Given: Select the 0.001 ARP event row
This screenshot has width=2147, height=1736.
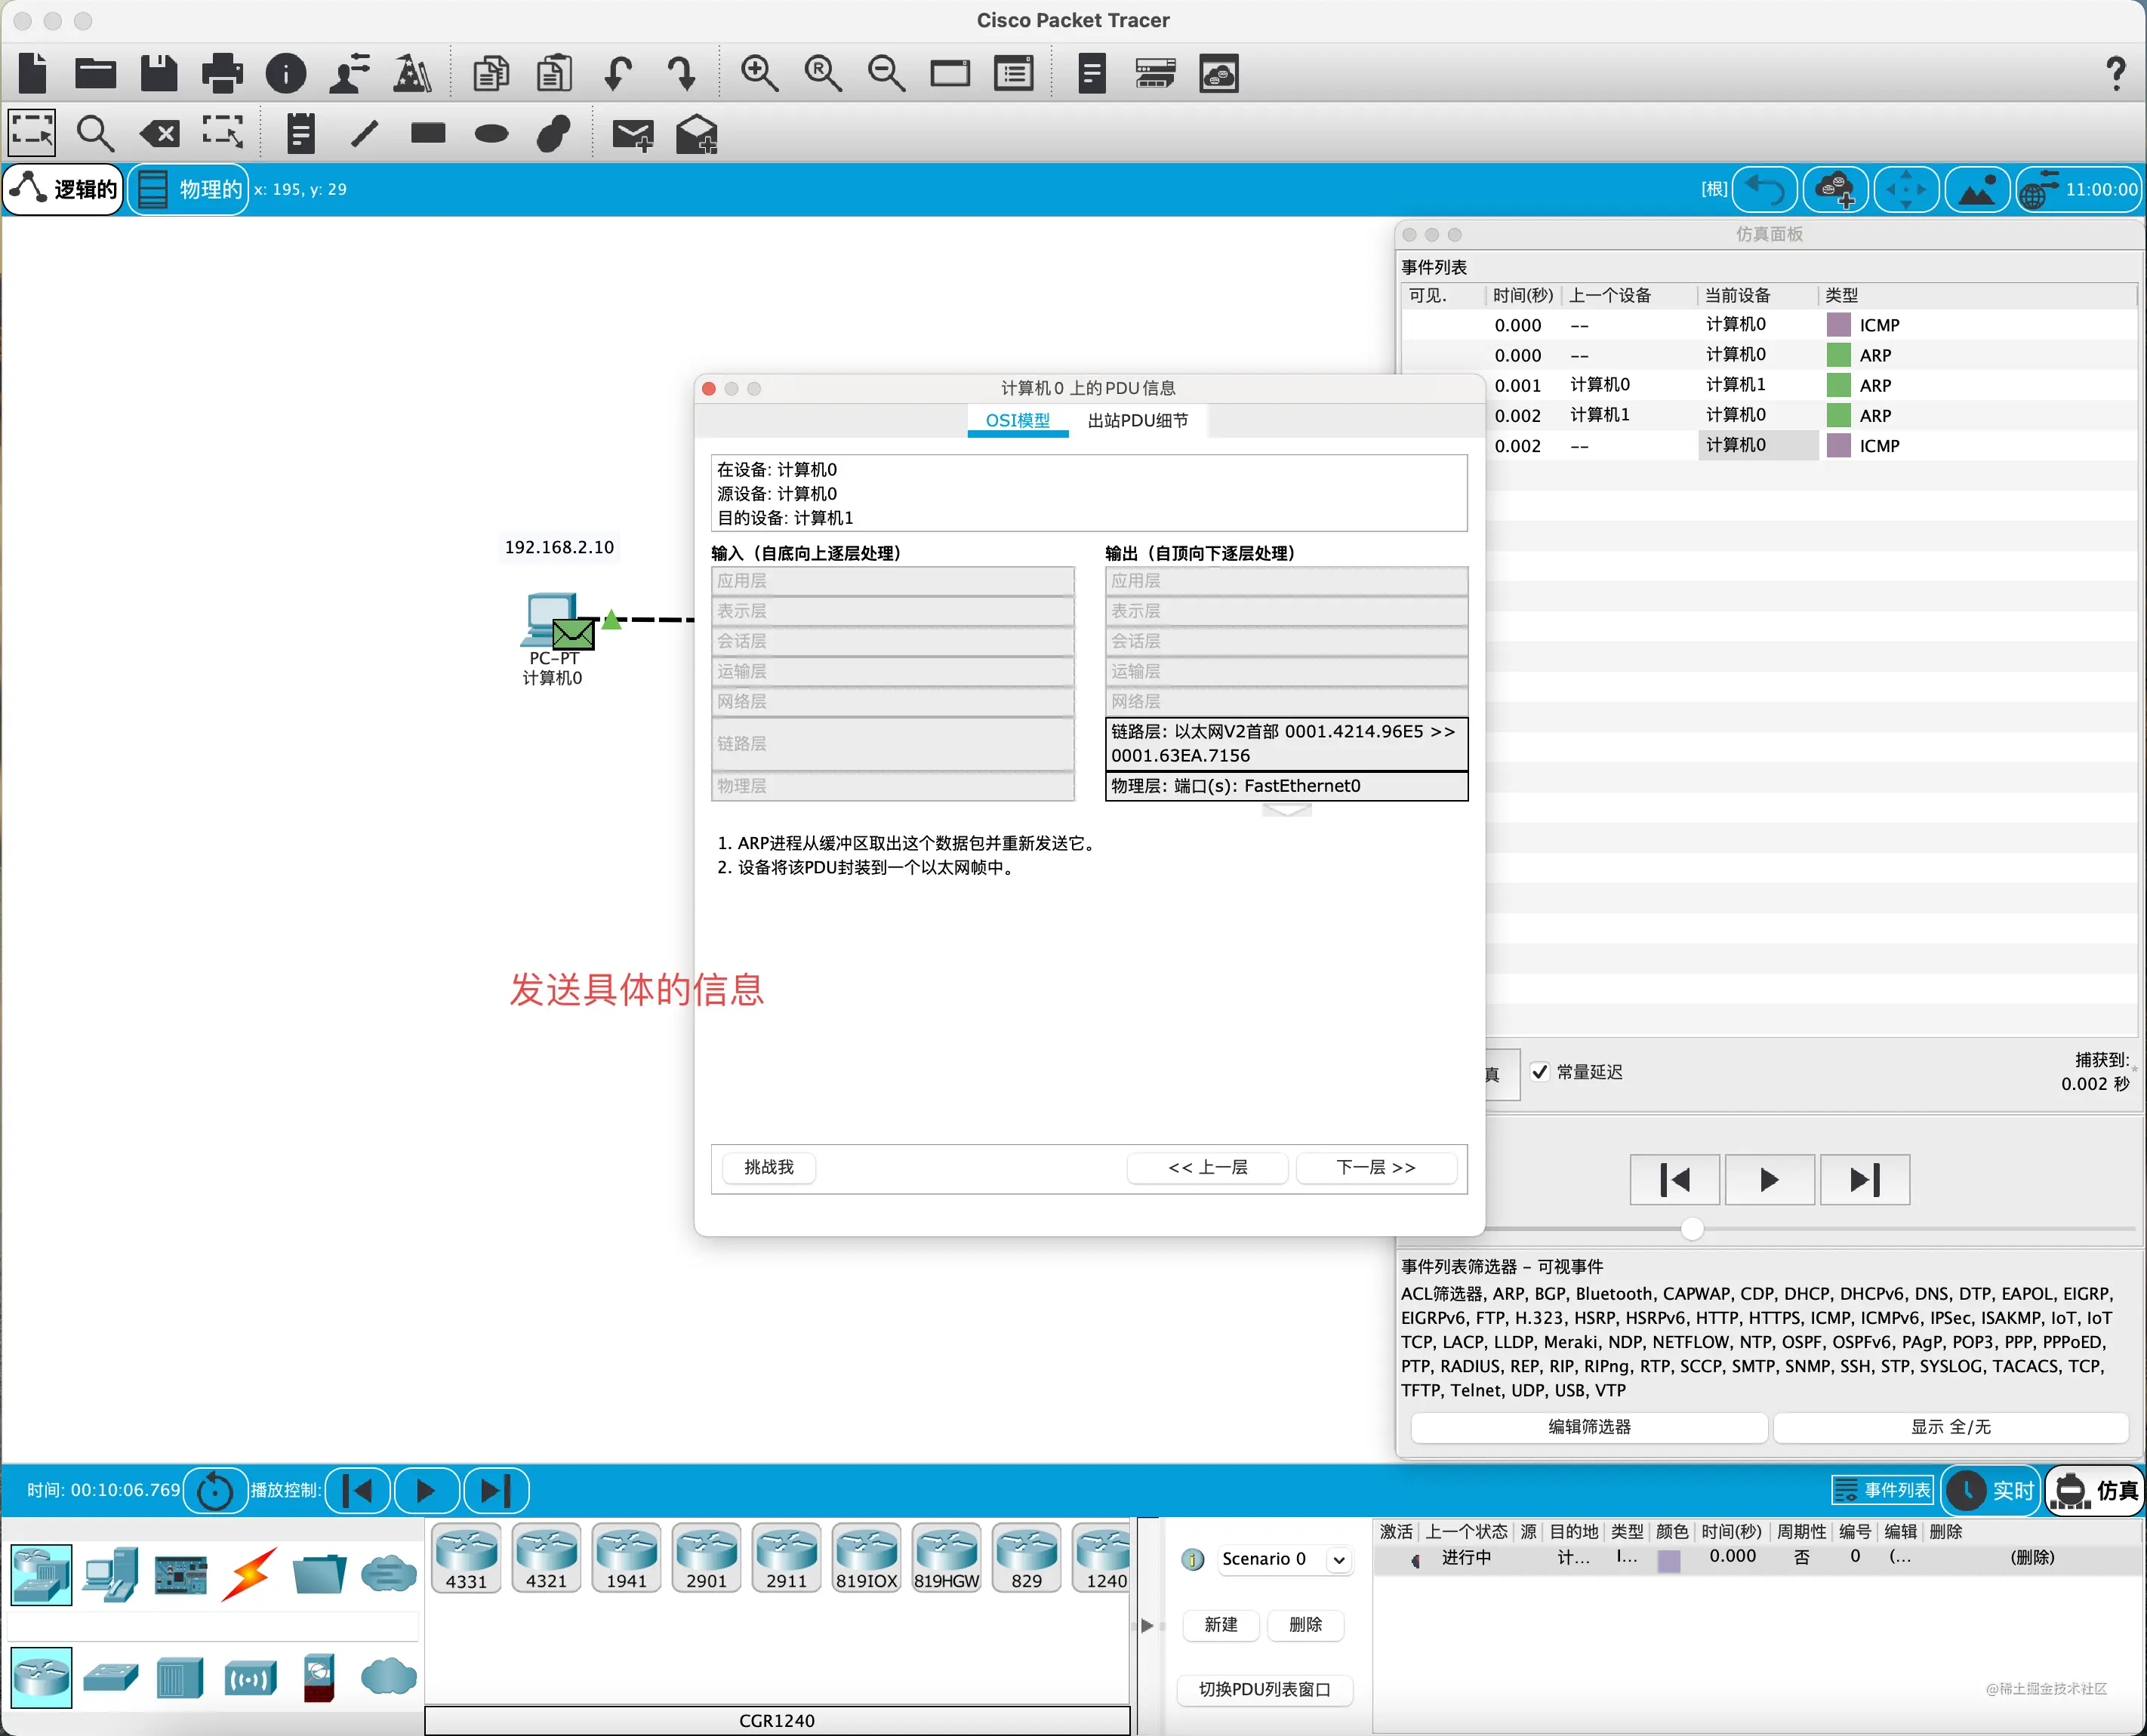Looking at the screenshot, I should click(1767, 385).
